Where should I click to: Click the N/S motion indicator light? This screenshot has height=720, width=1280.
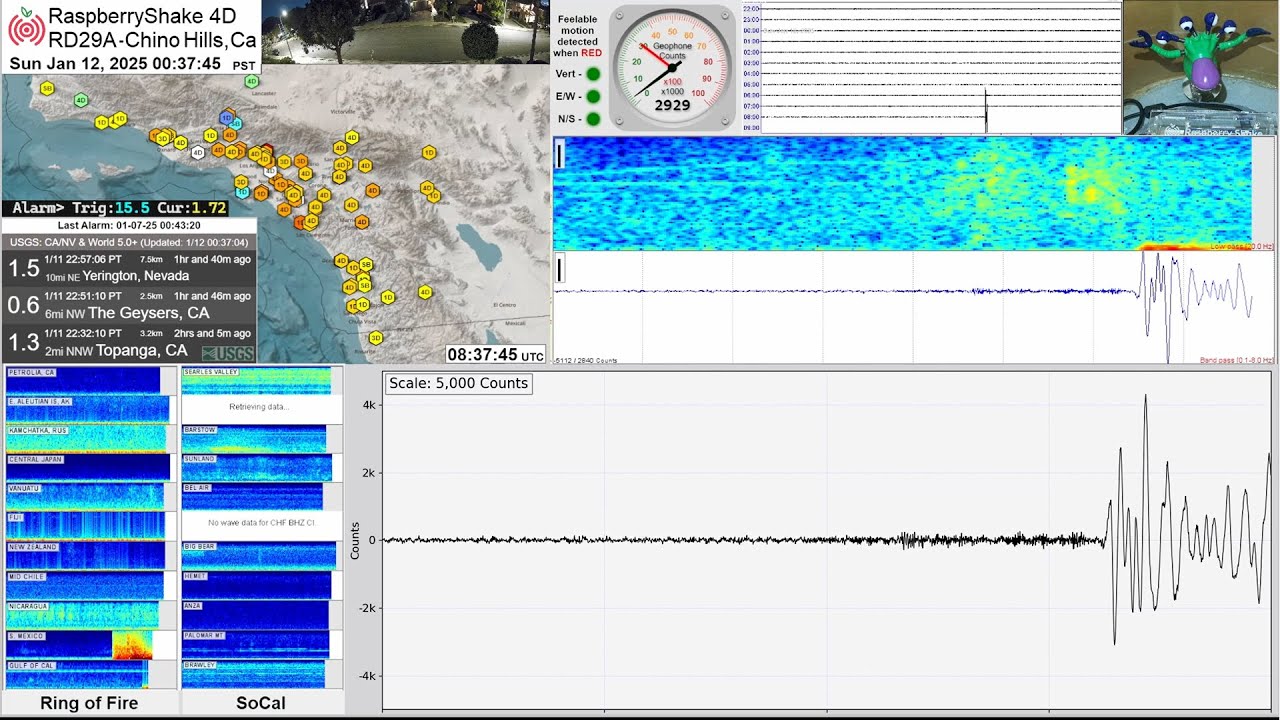coord(593,119)
